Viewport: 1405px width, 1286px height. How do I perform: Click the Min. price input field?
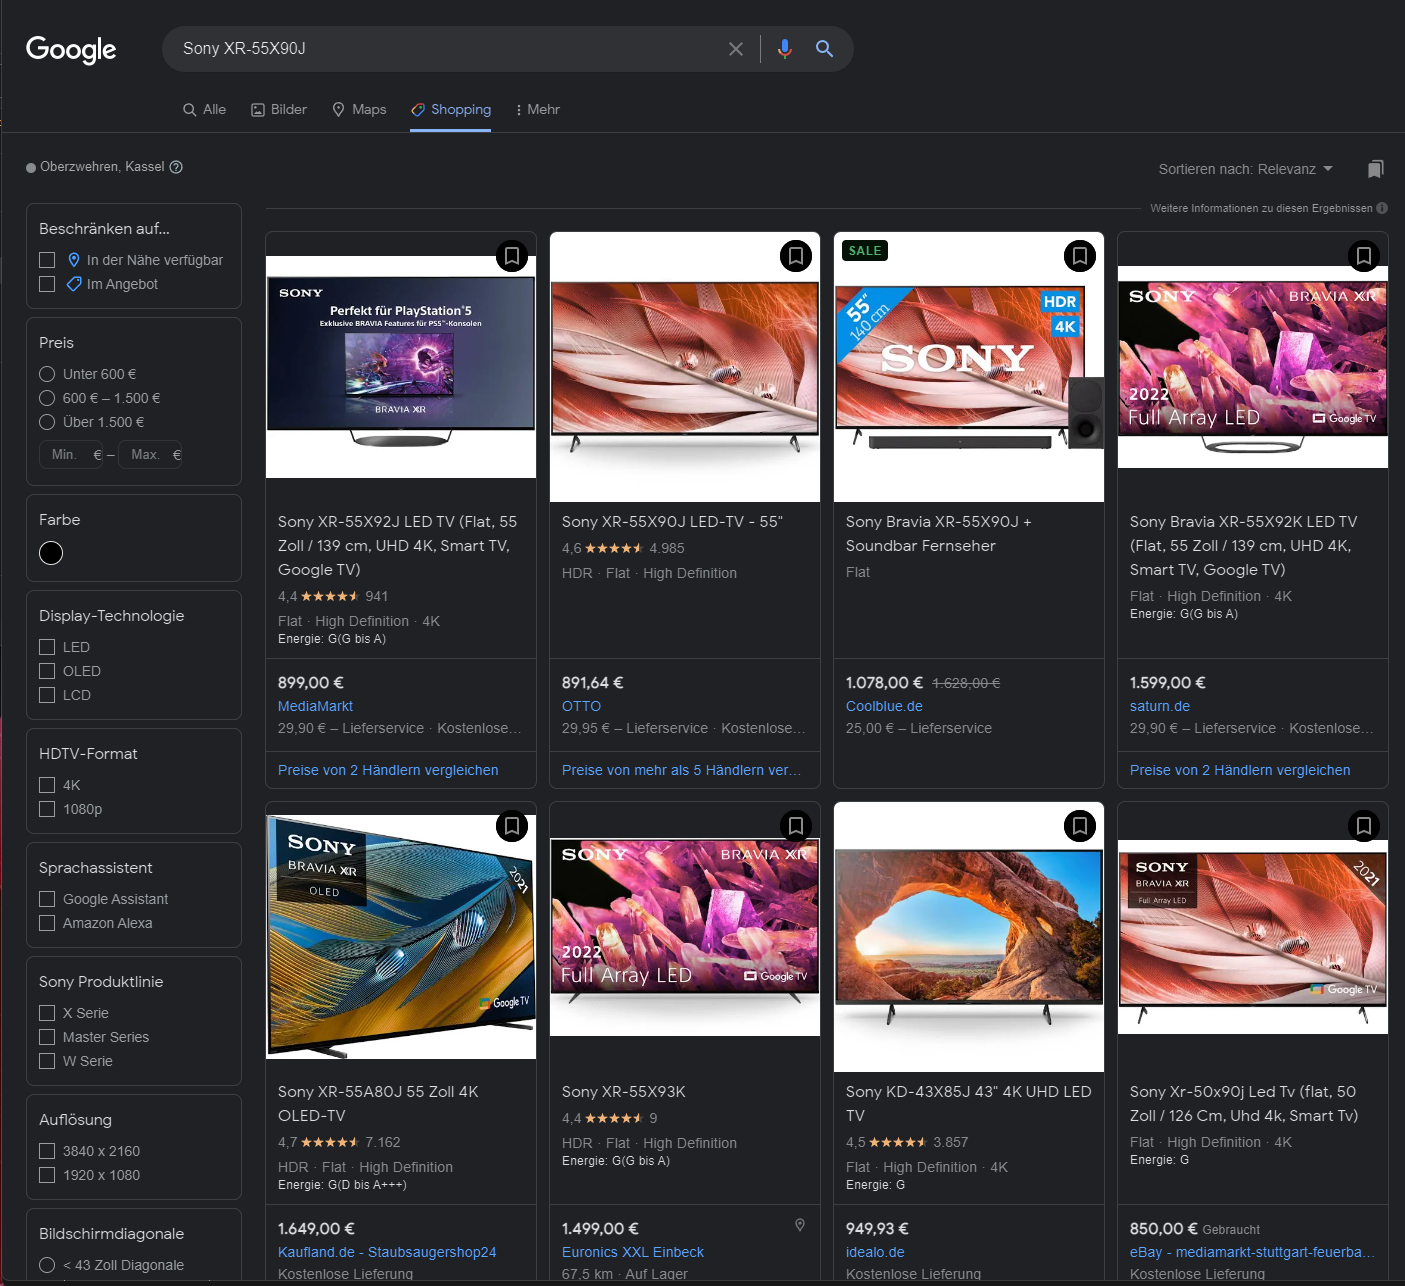click(71, 455)
